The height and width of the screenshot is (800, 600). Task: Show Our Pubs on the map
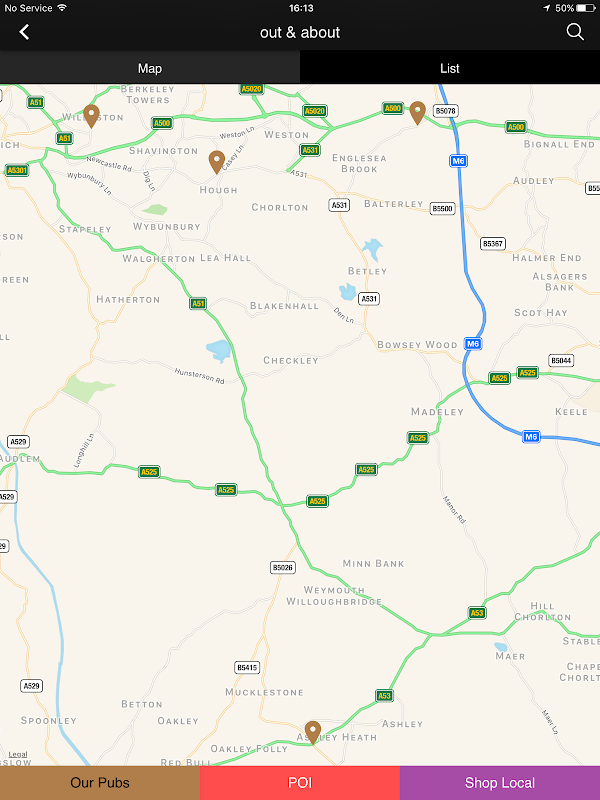tap(100, 783)
